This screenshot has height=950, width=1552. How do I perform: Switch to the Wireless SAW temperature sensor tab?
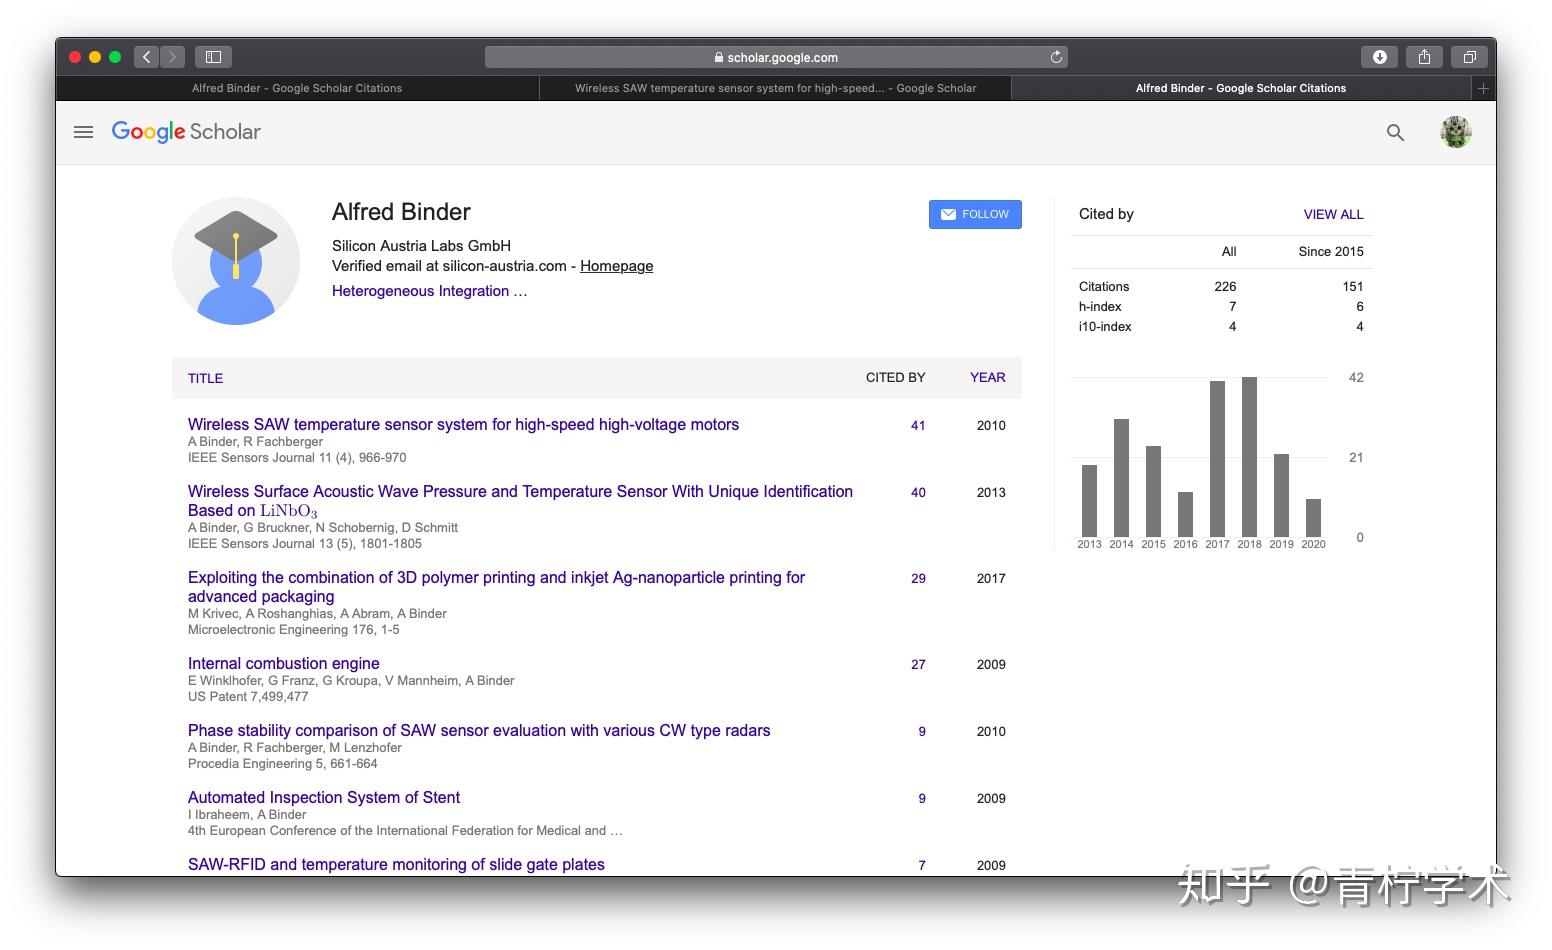[775, 88]
